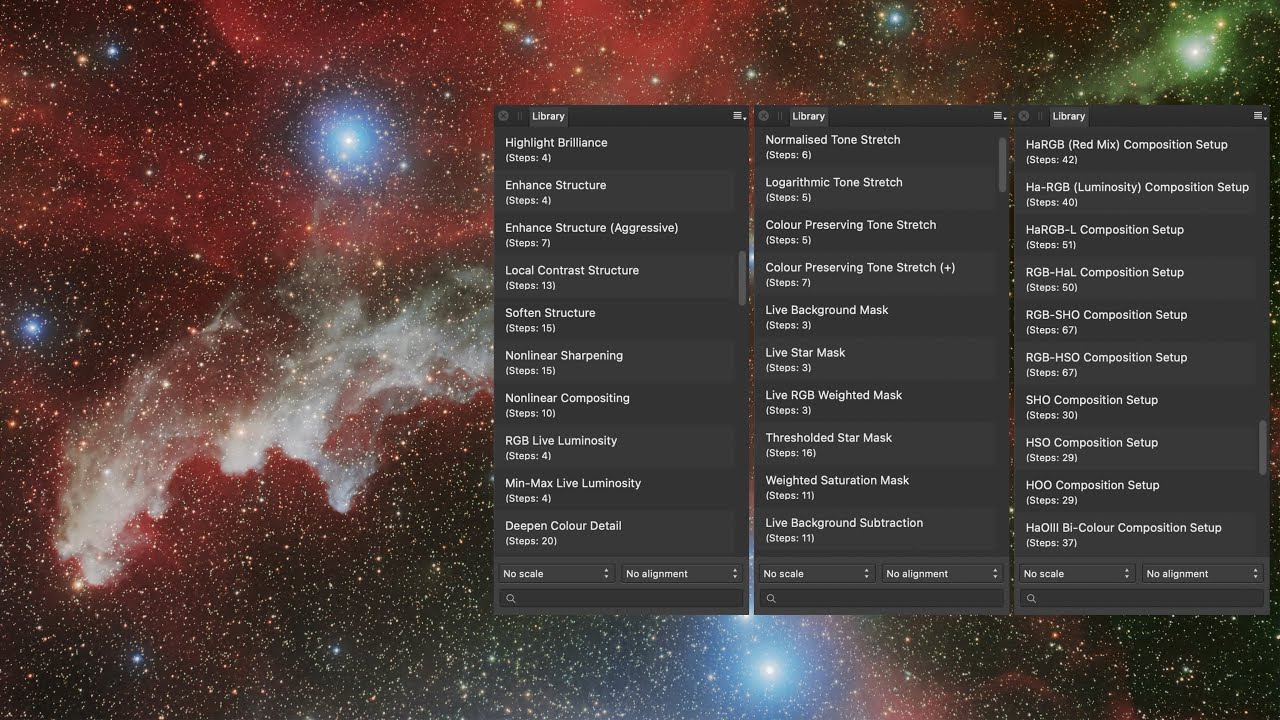Select the Weighted Saturation Mask macro

coord(875,487)
